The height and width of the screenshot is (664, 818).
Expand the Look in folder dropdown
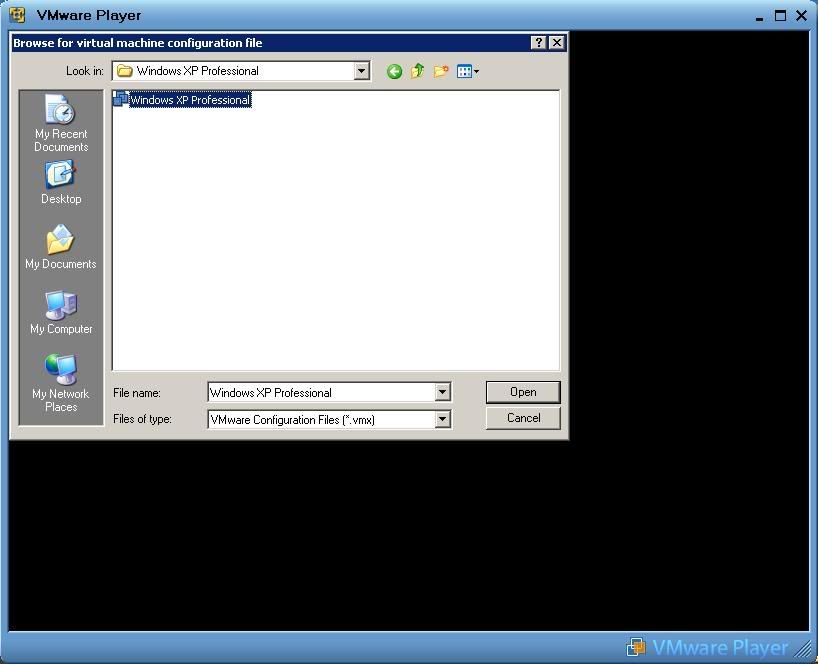(362, 71)
